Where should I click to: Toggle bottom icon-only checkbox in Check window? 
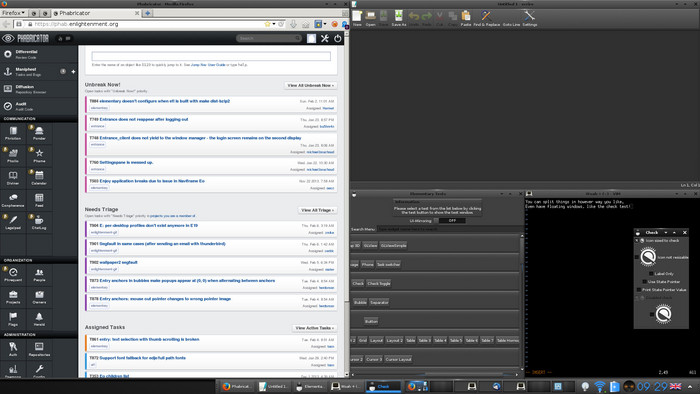652,314
